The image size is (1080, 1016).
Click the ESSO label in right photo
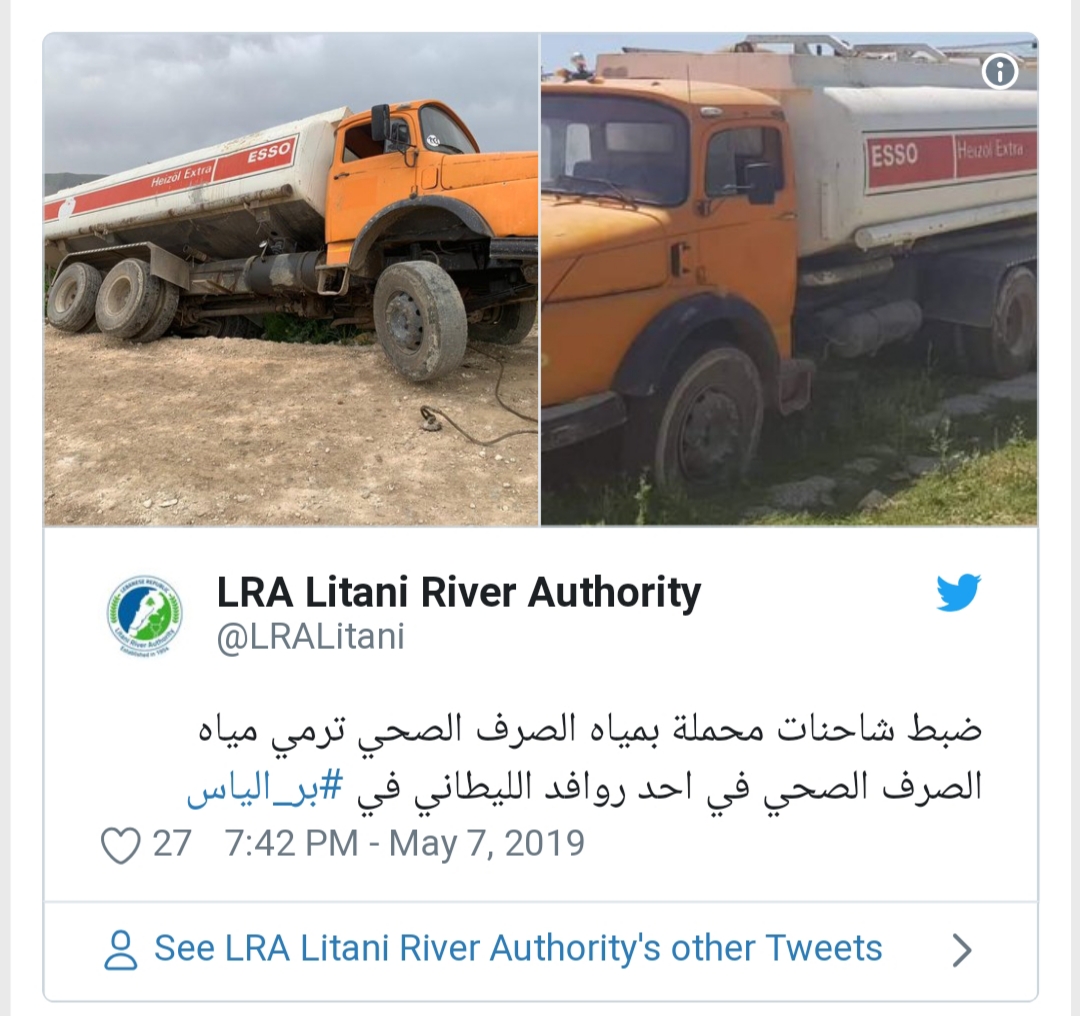pos(894,155)
